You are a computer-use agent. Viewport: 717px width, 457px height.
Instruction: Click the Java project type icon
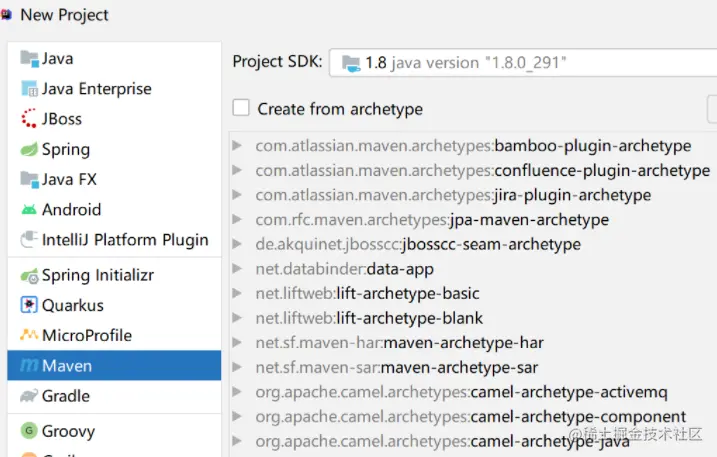(x=30, y=59)
